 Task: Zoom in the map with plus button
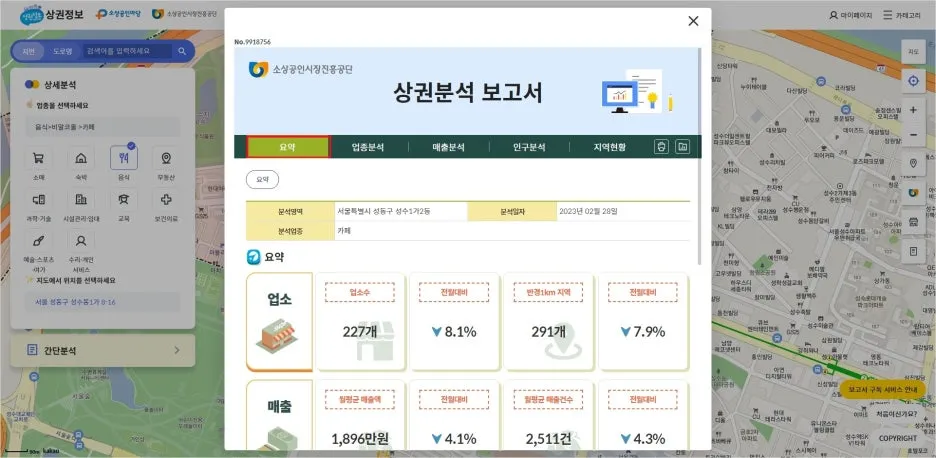coord(913,110)
